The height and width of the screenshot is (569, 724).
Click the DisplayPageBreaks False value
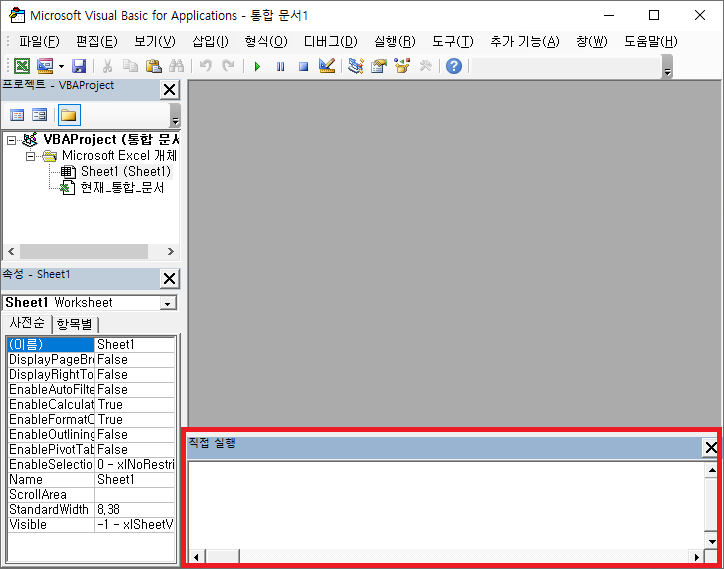tap(134, 360)
